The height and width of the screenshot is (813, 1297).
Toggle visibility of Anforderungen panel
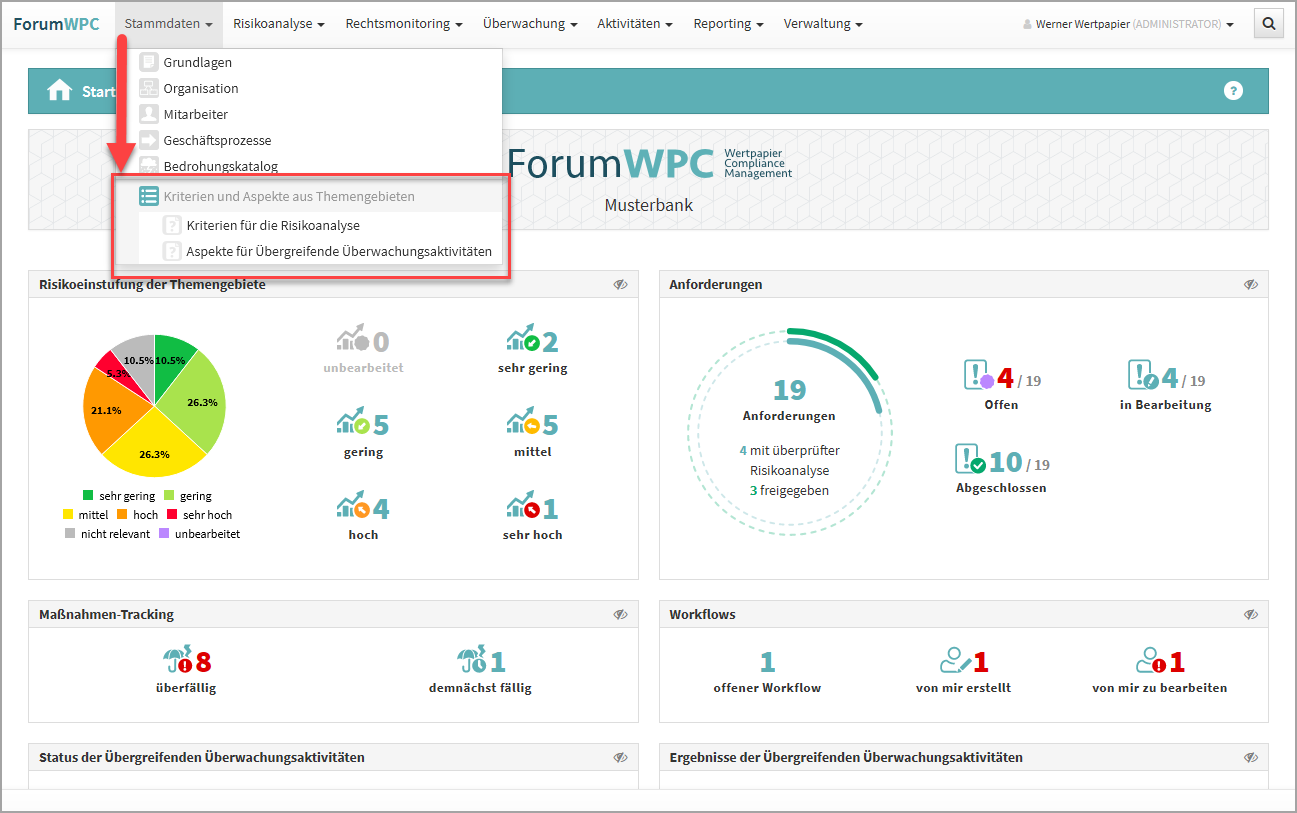point(1250,285)
